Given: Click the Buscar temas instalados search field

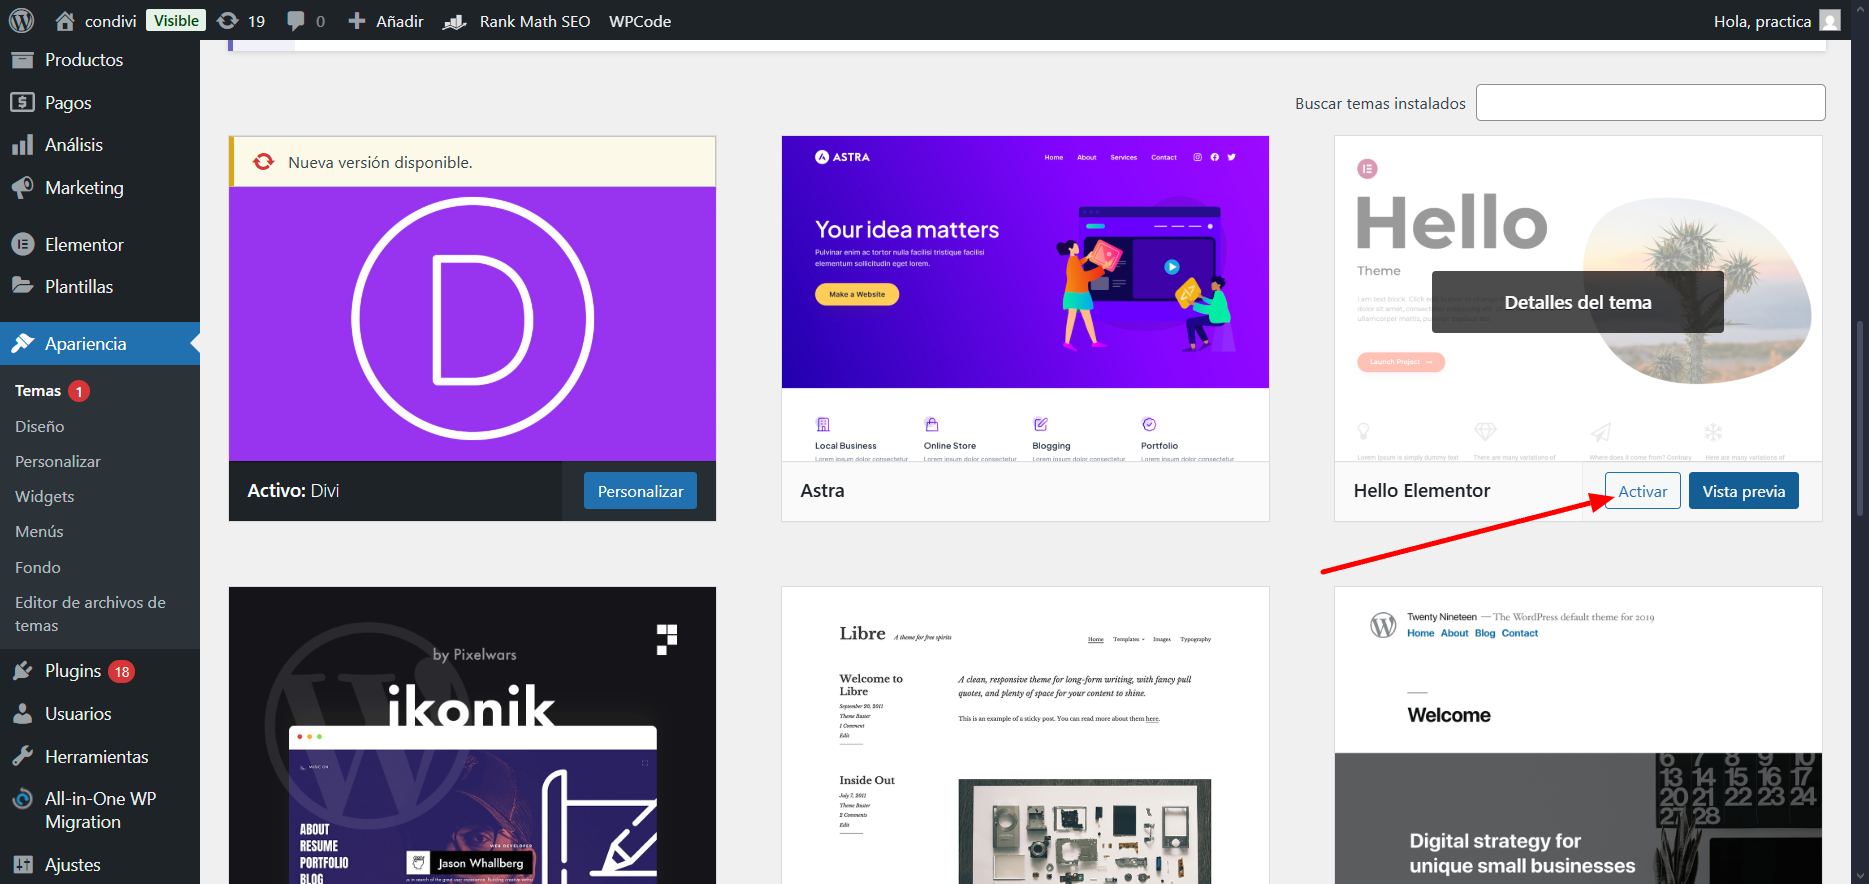Looking at the screenshot, I should [x=1650, y=103].
